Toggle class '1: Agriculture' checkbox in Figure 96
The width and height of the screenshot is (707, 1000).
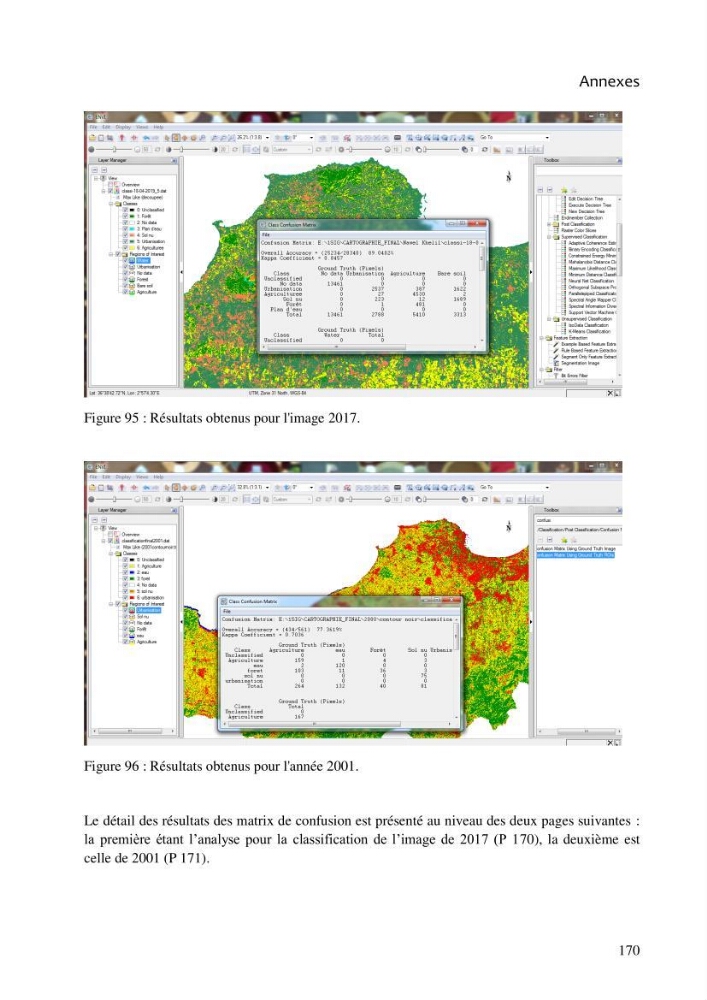(126, 566)
